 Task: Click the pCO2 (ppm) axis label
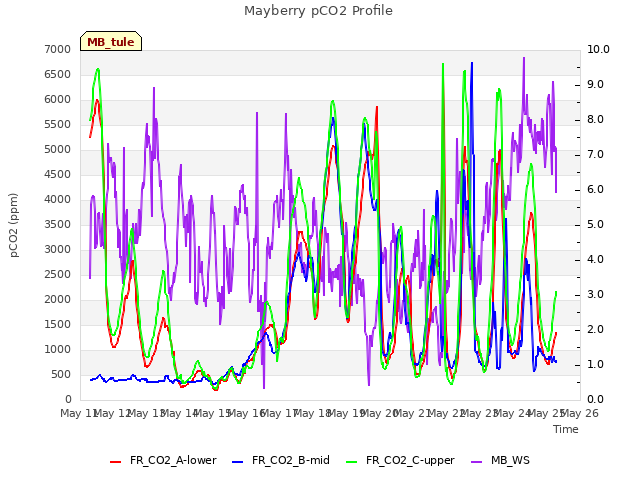point(14,225)
